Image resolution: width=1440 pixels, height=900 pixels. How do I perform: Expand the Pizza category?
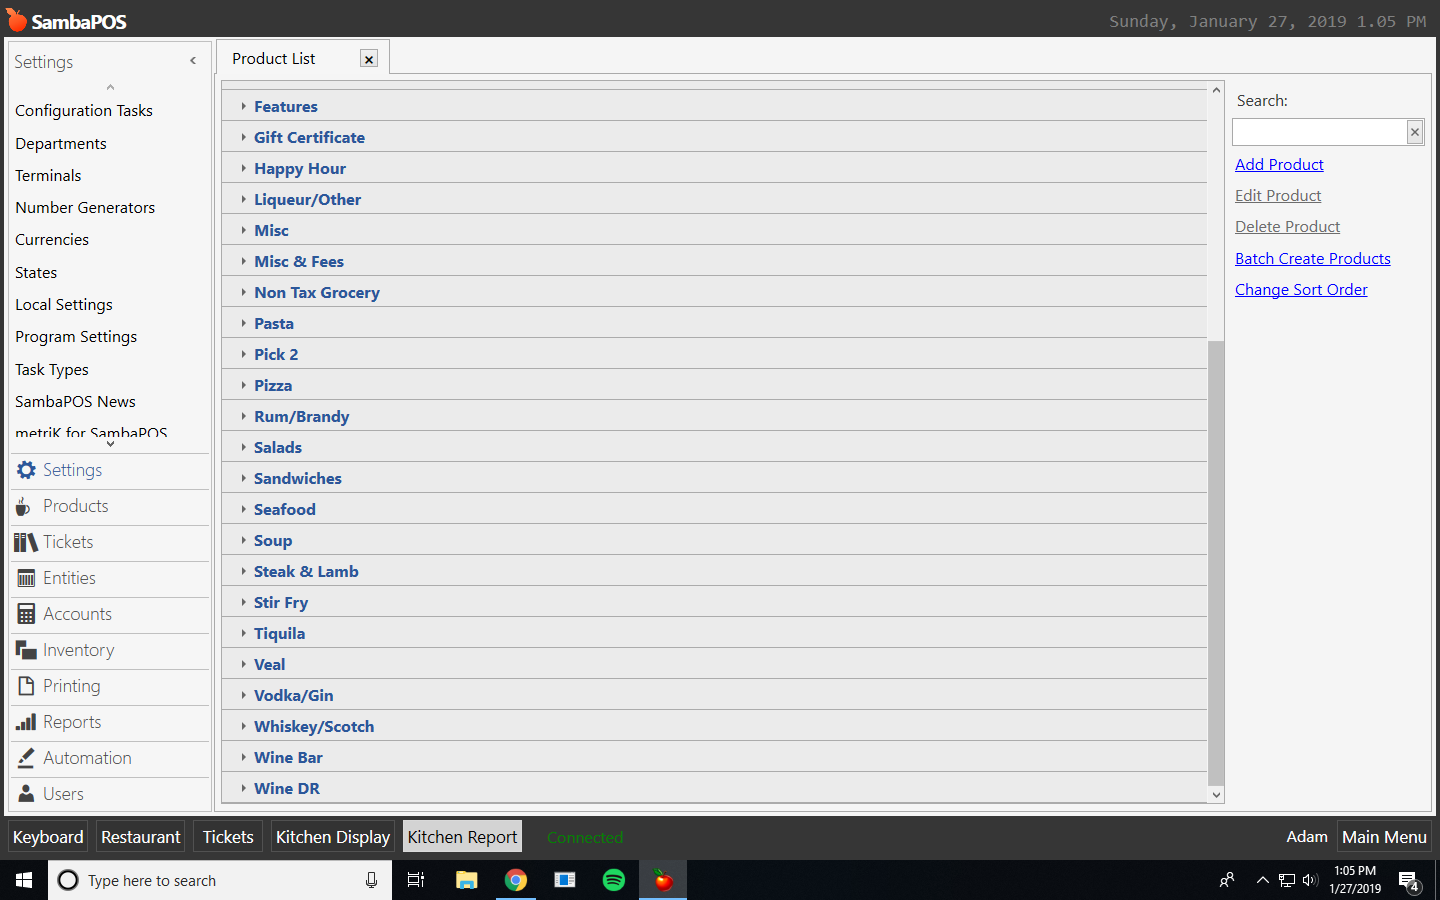pos(243,385)
